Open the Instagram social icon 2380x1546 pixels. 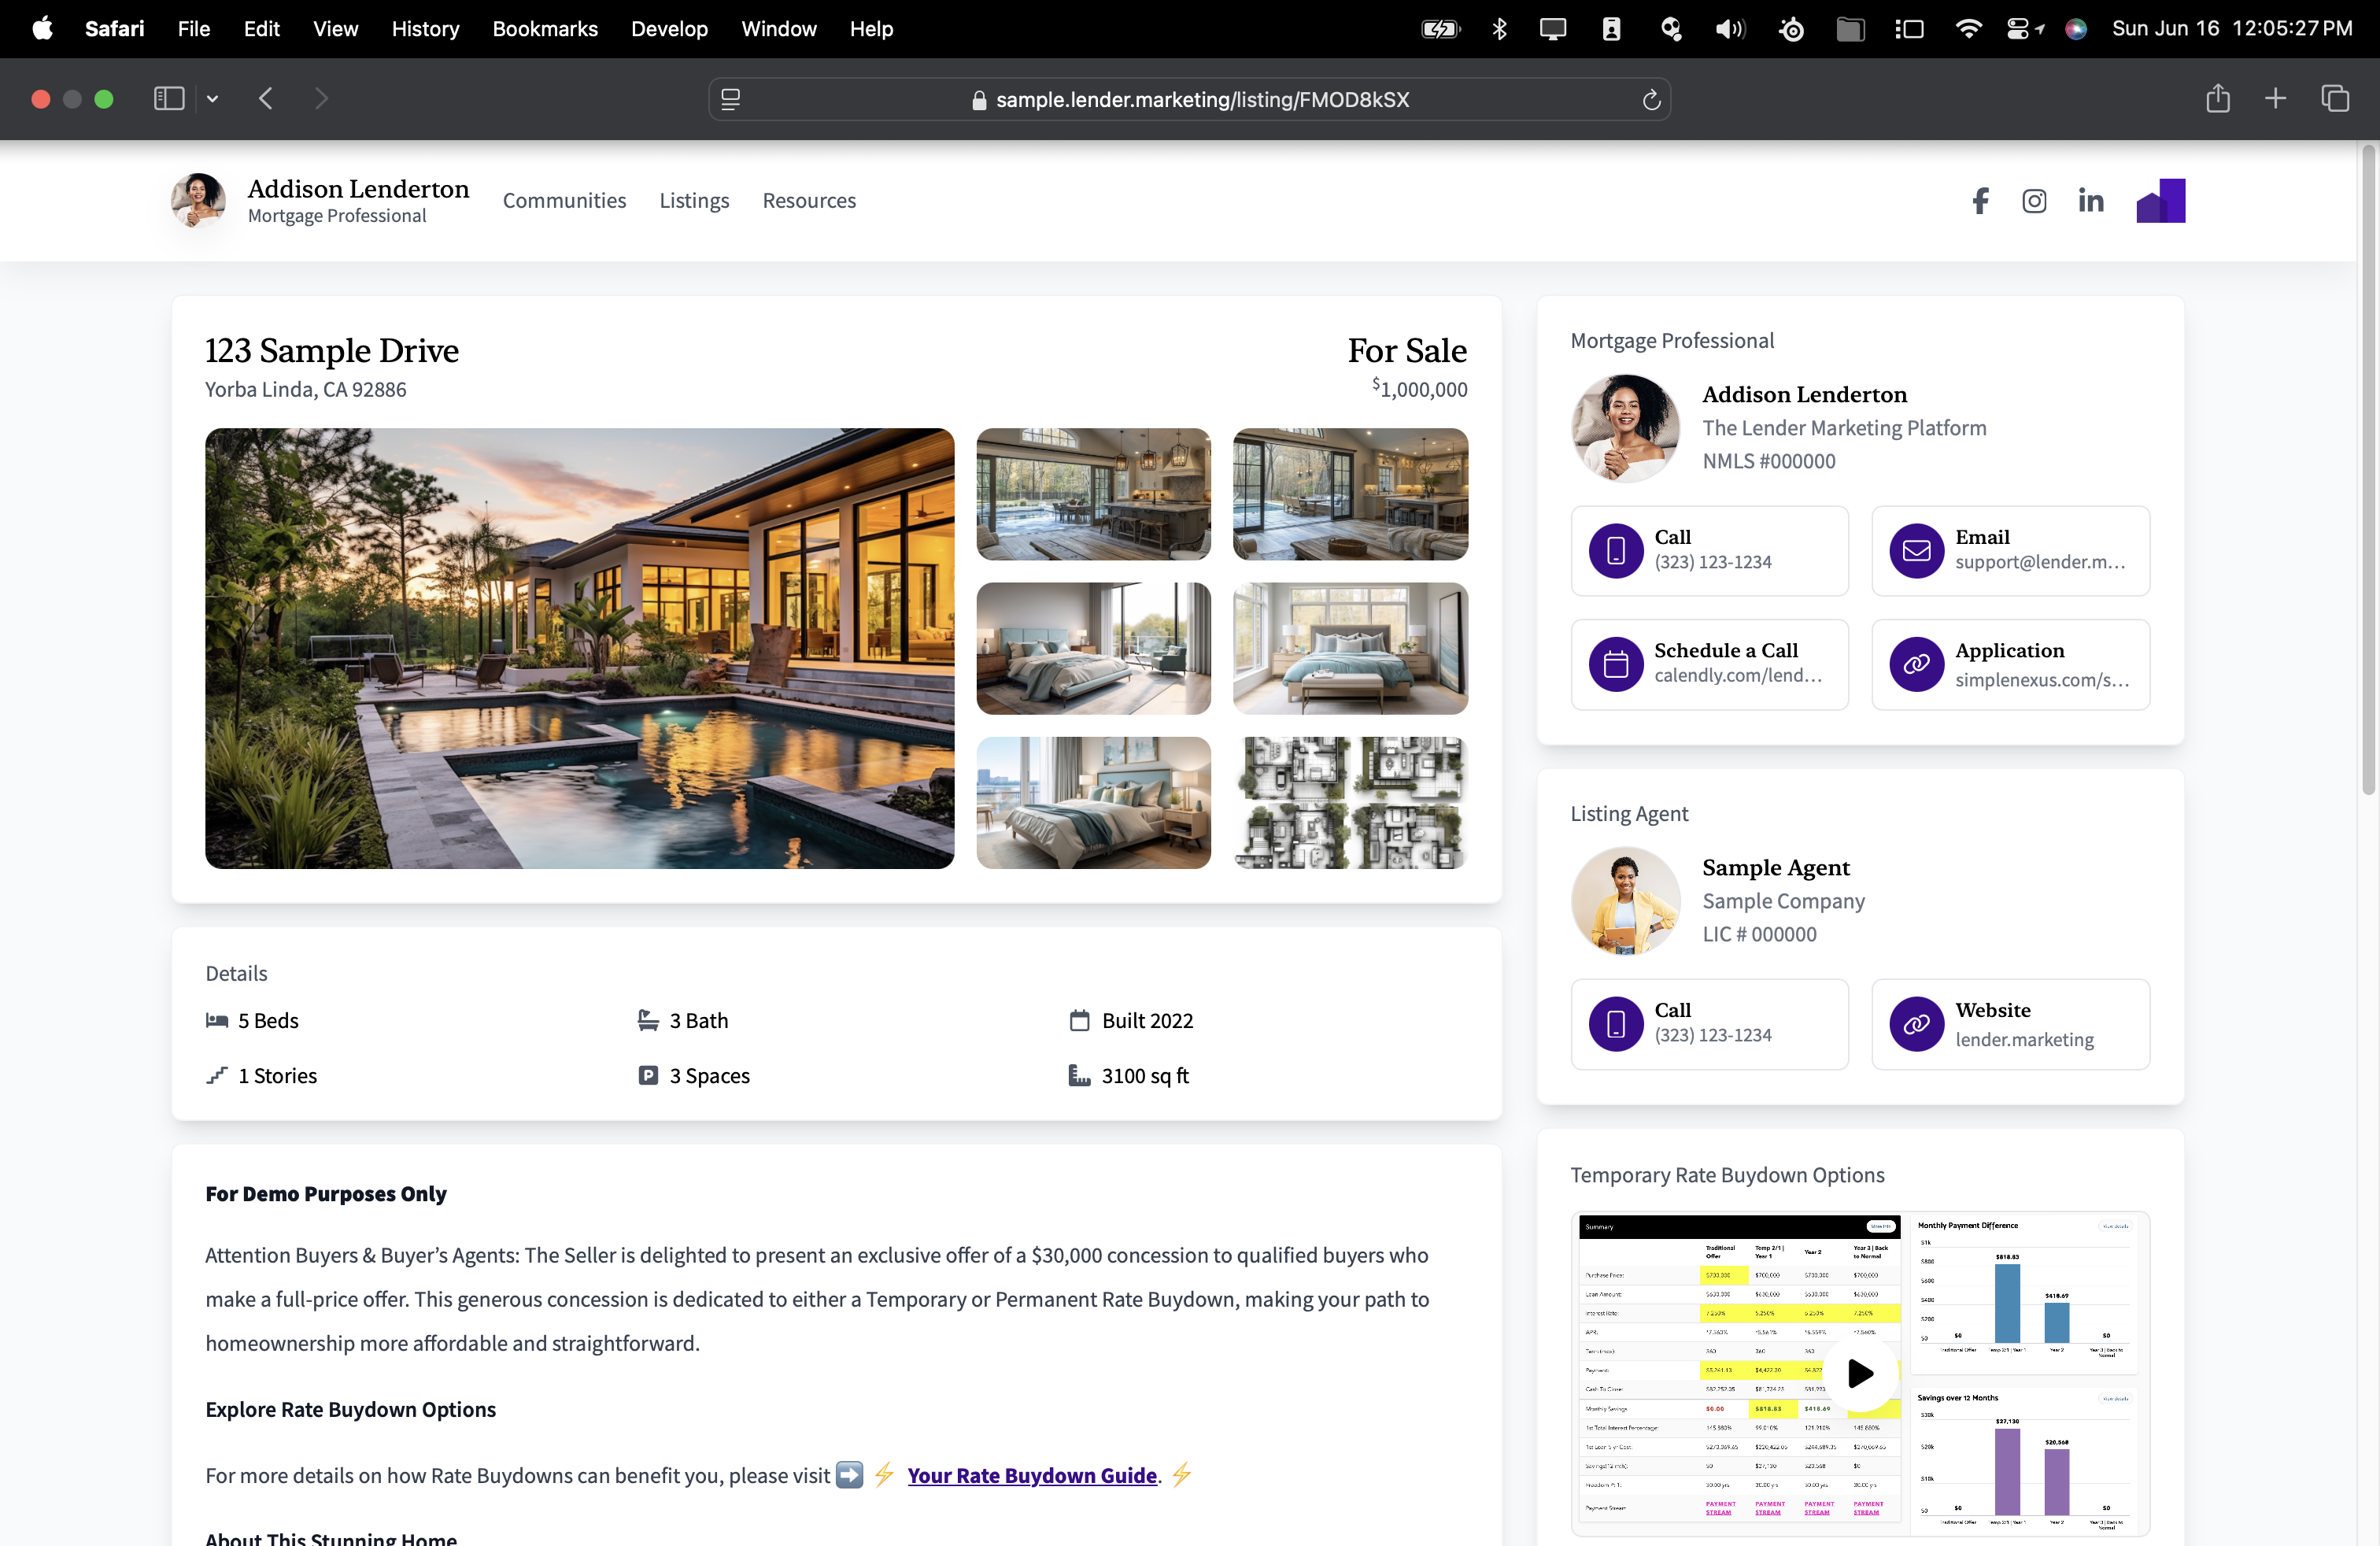pos(2034,201)
